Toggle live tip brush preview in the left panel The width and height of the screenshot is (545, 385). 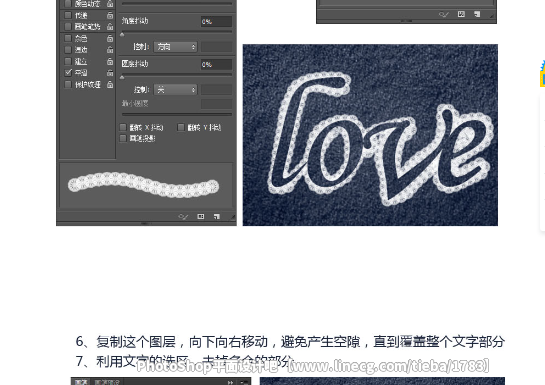tap(183, 216)
